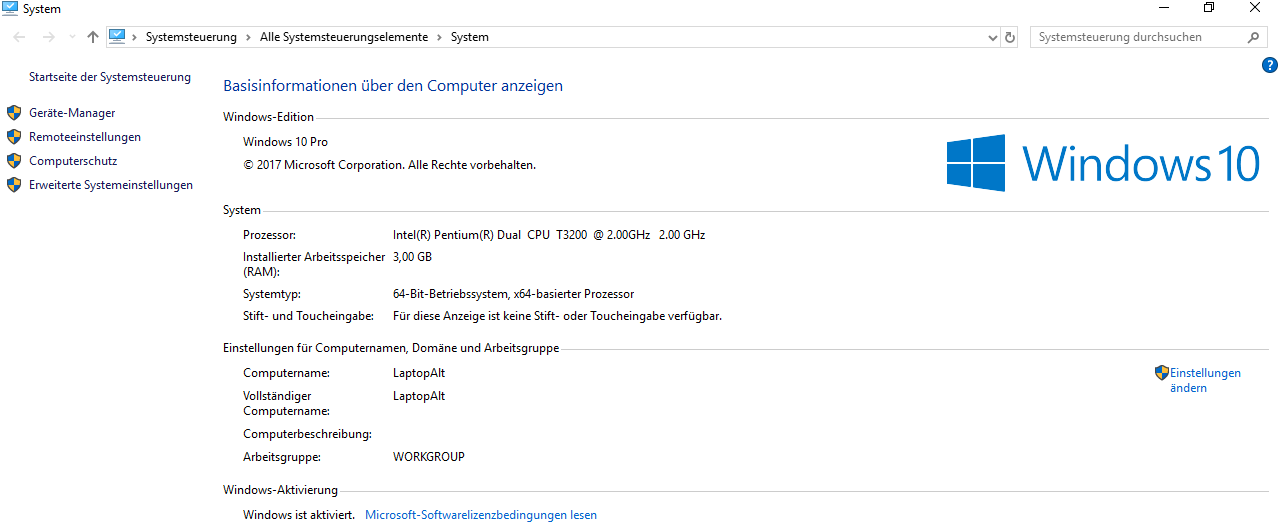
Task: Expand chevron before Systemsteuerung breadcrumb
Action: point(135,37)
